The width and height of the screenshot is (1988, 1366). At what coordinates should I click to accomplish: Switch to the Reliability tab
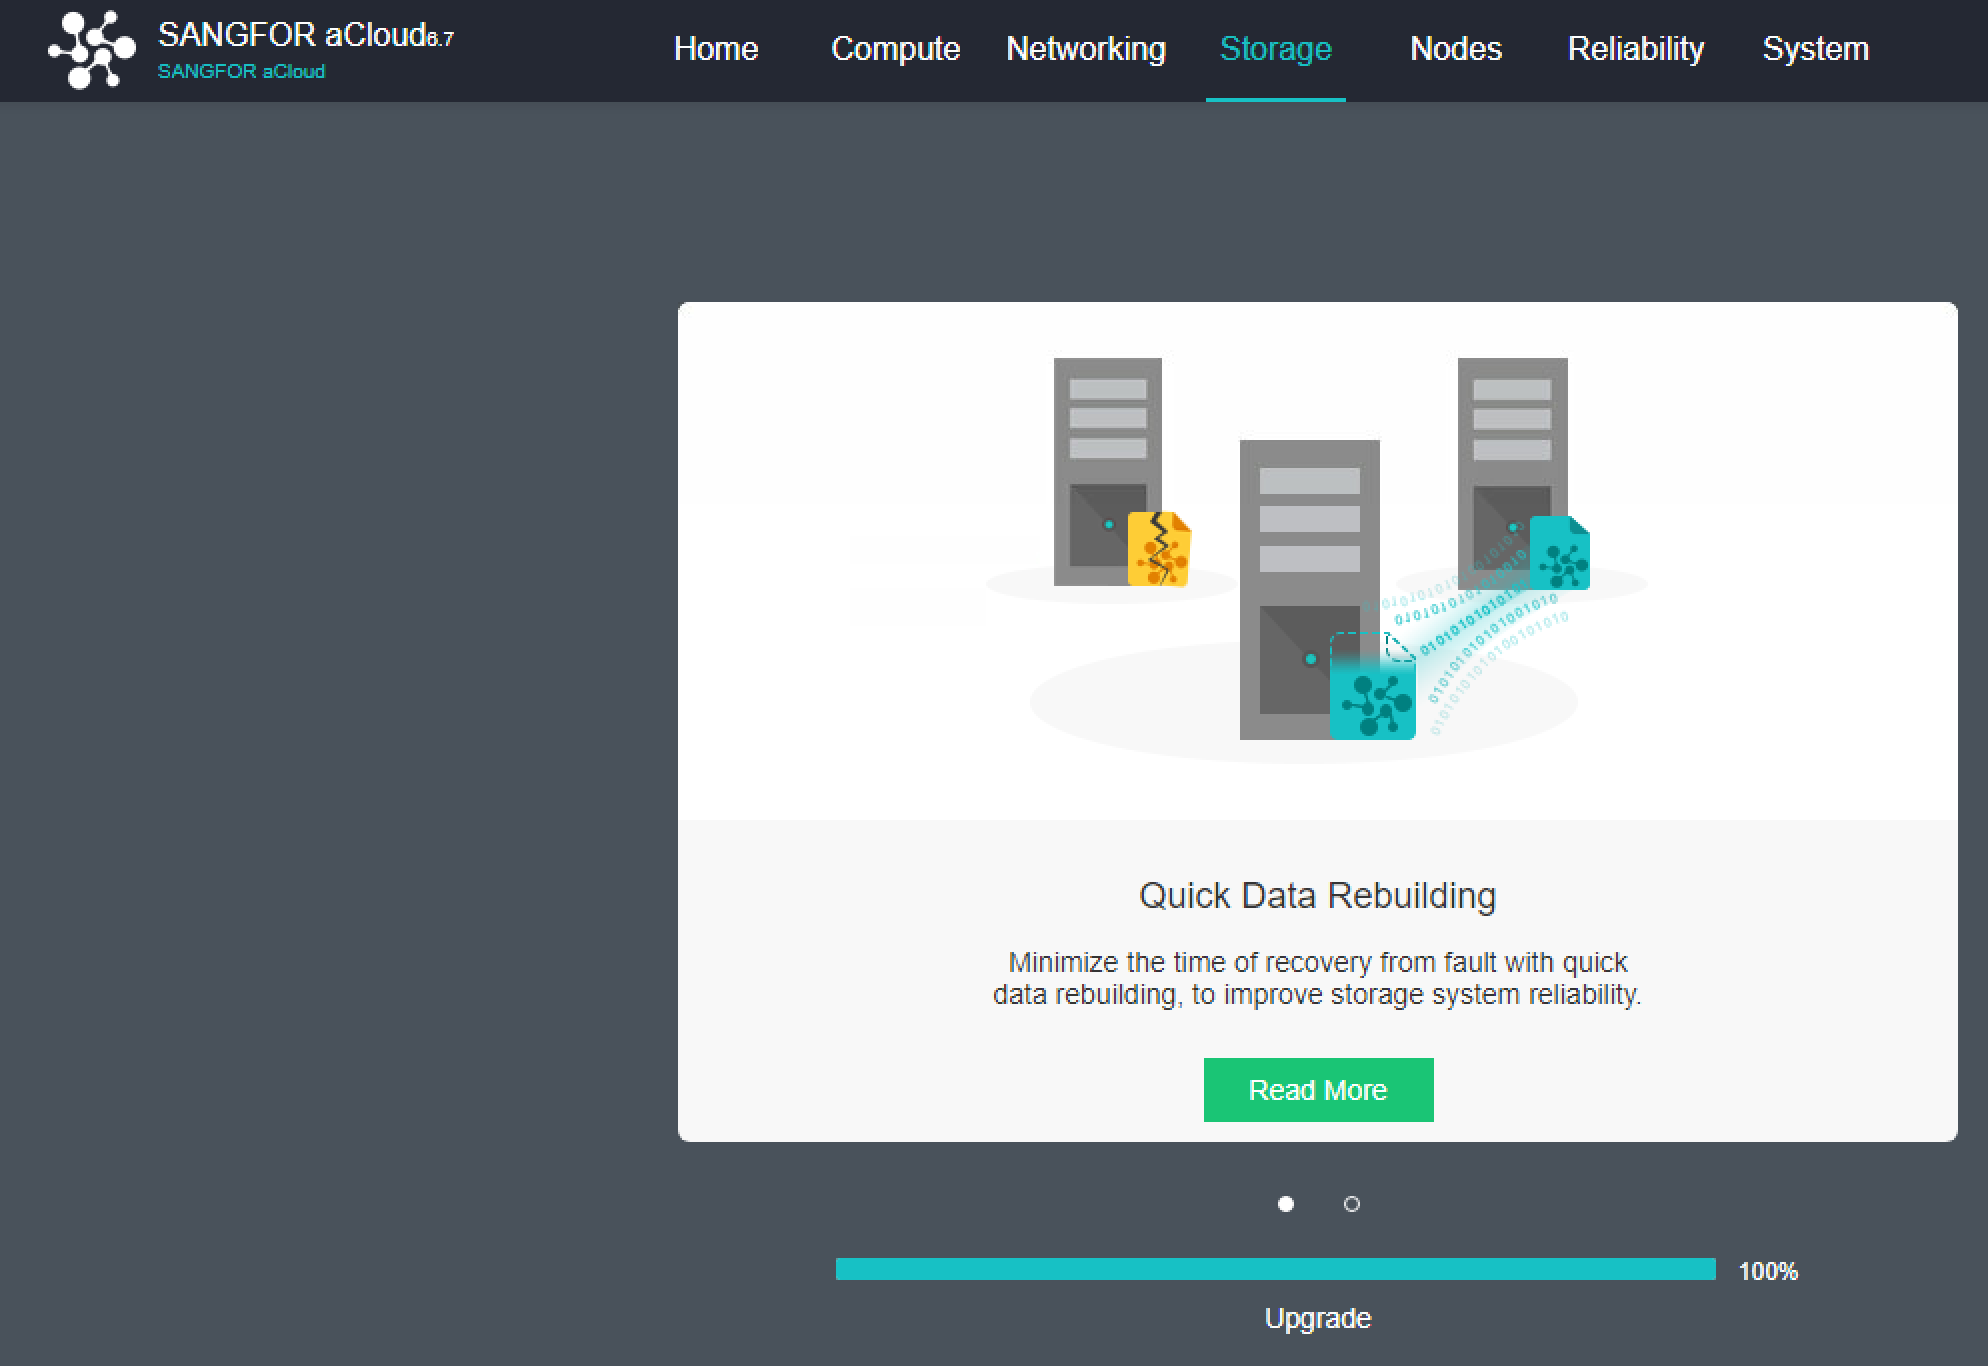click(1636, 49)
